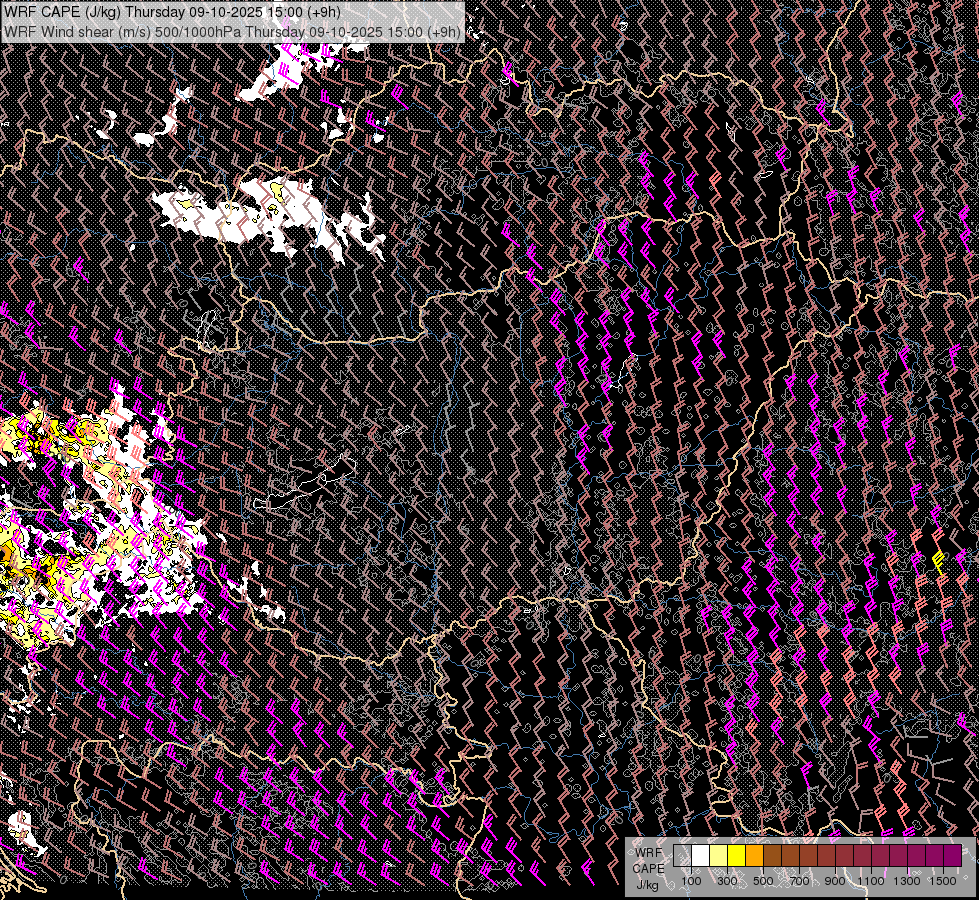Pick the orange legend swatch
This screenshot has height=900, width=979.
pyautogui.click(x=754, y=855)
